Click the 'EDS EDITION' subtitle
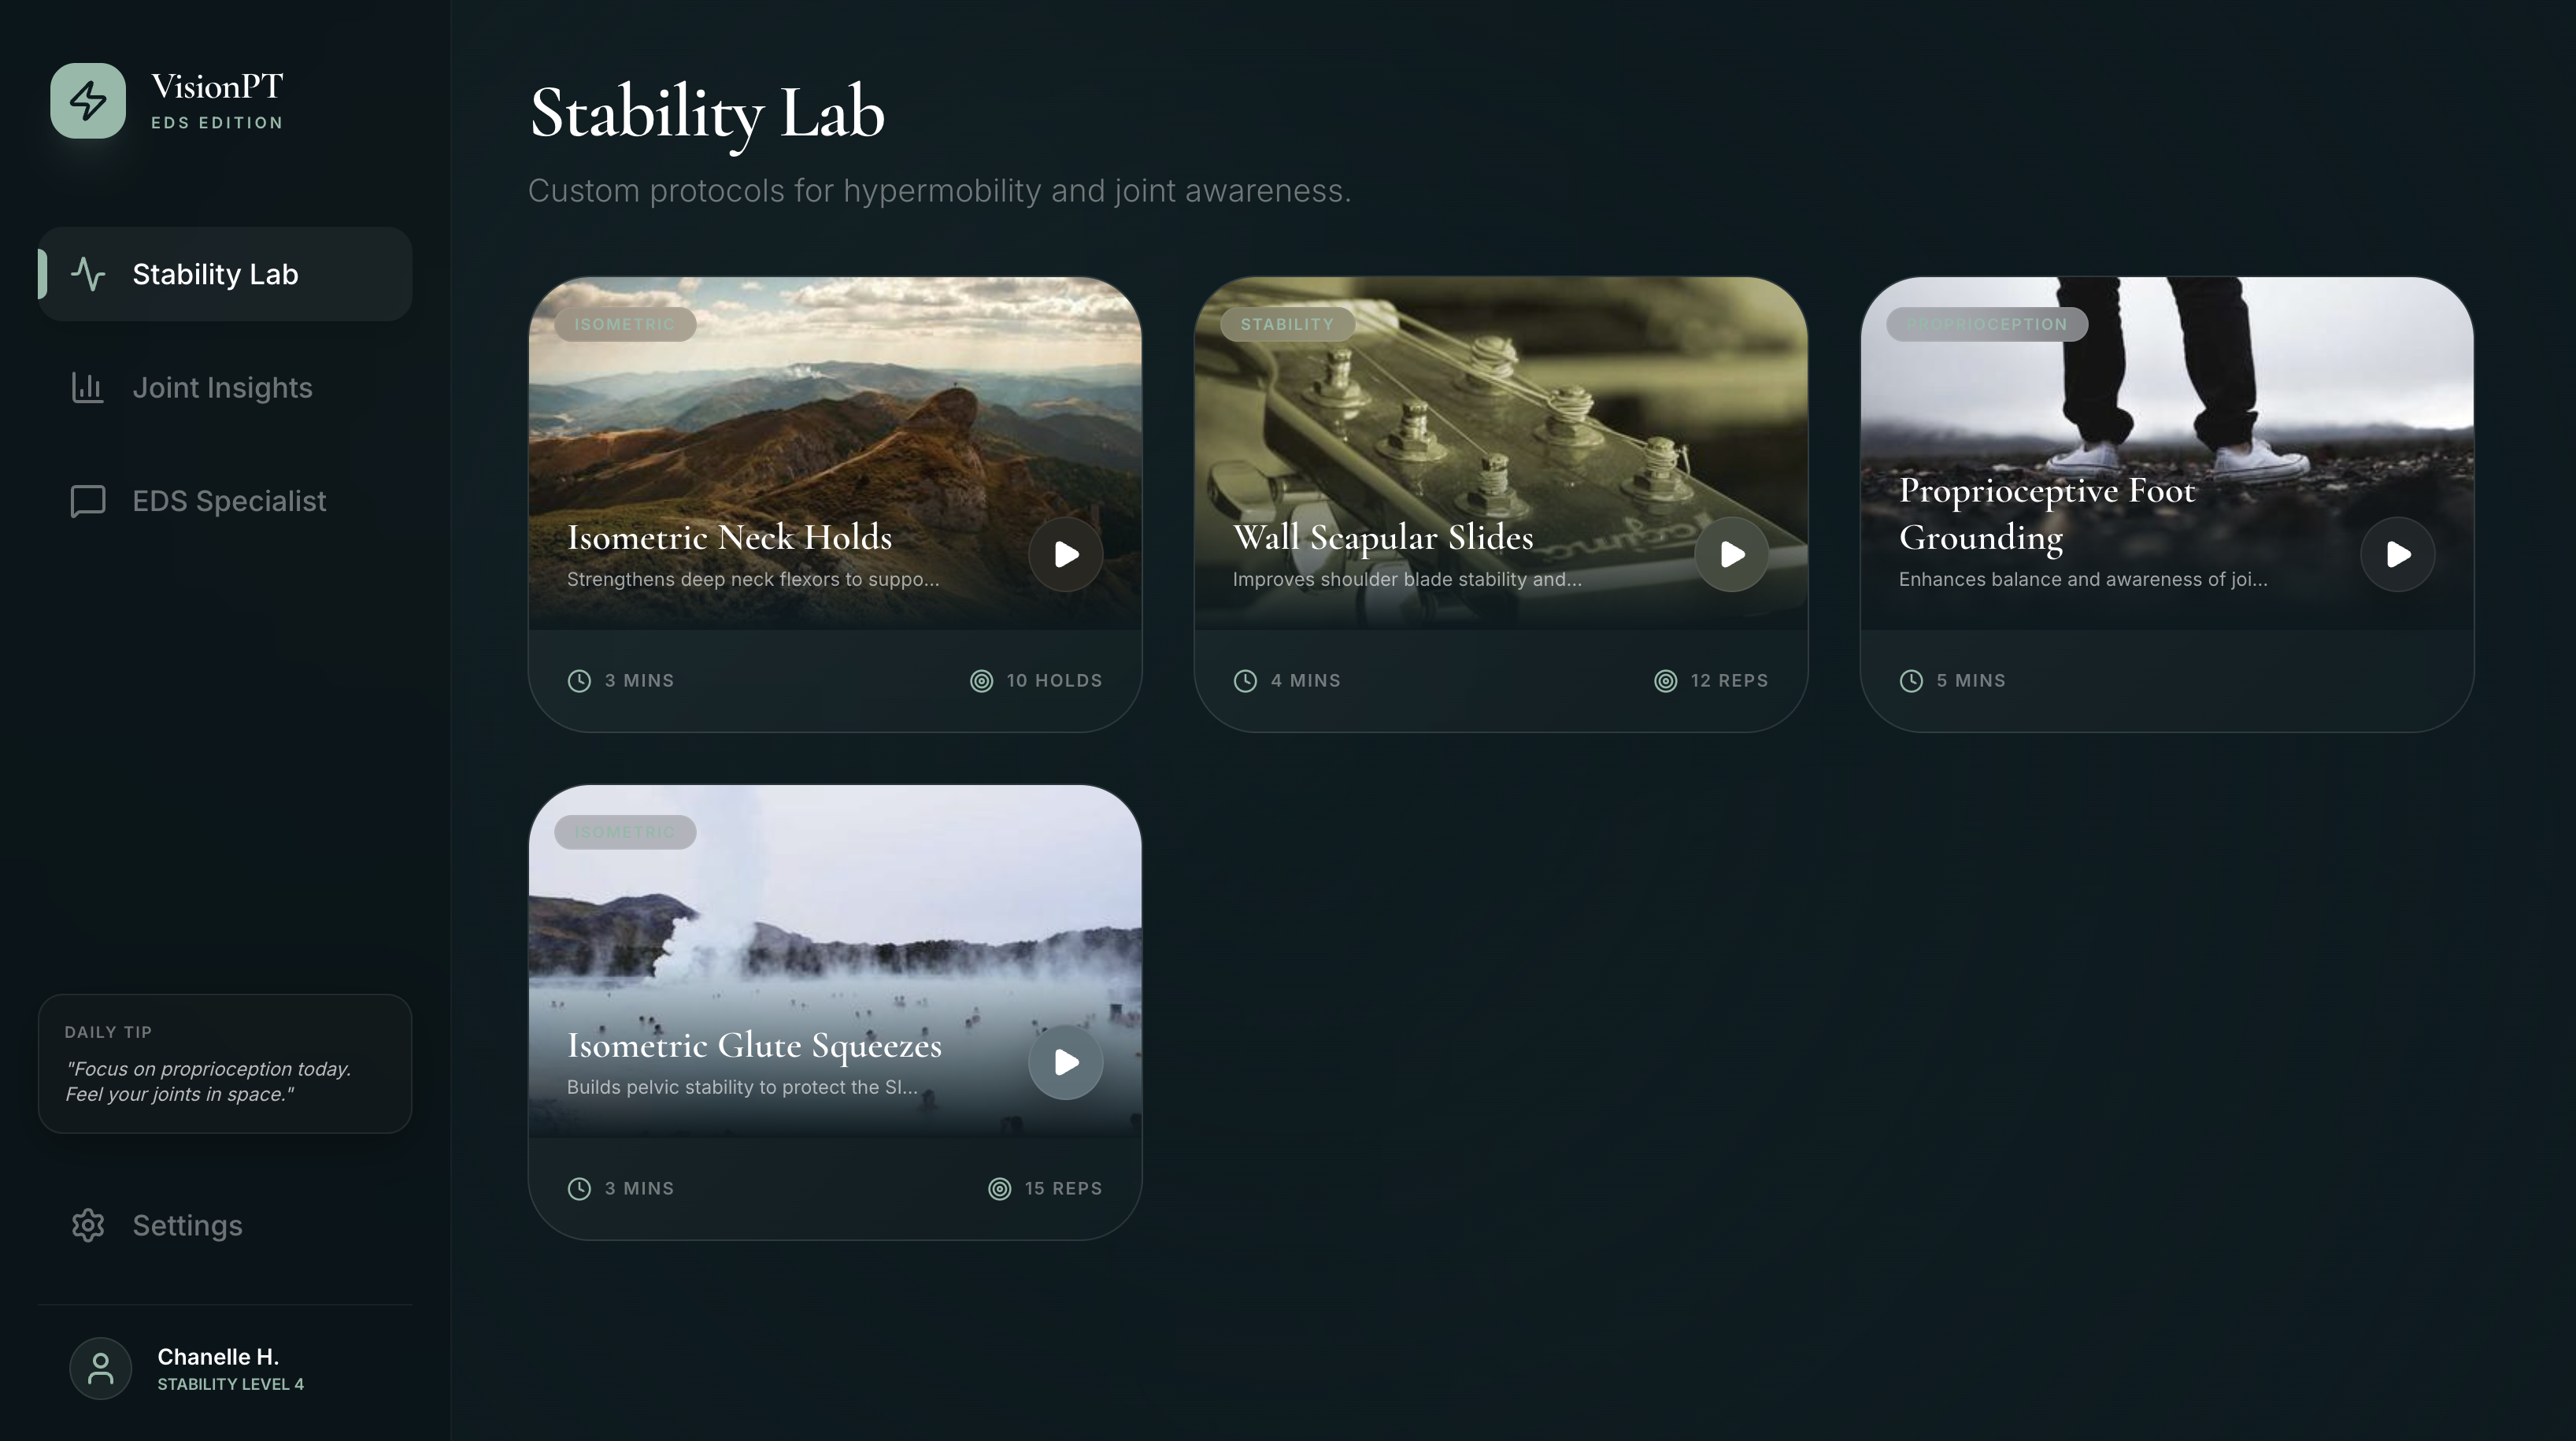Screen dimensions: 2576x1441 217,123
